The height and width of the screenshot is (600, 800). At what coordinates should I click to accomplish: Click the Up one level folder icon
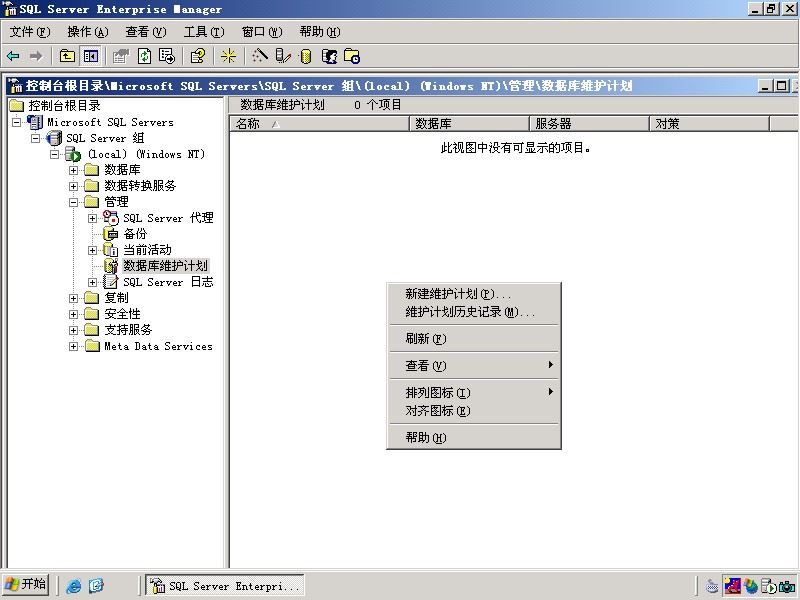coord(67,56)
